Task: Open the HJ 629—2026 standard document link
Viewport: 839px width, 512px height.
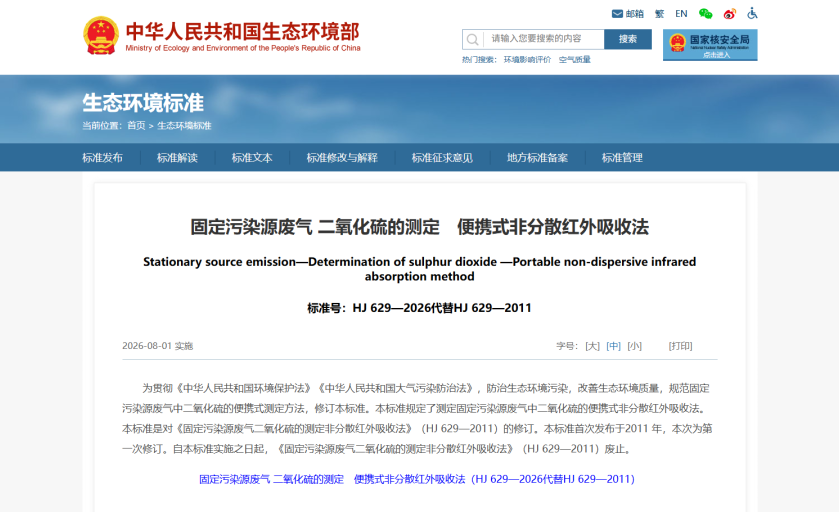Action: tap(416, 479)
